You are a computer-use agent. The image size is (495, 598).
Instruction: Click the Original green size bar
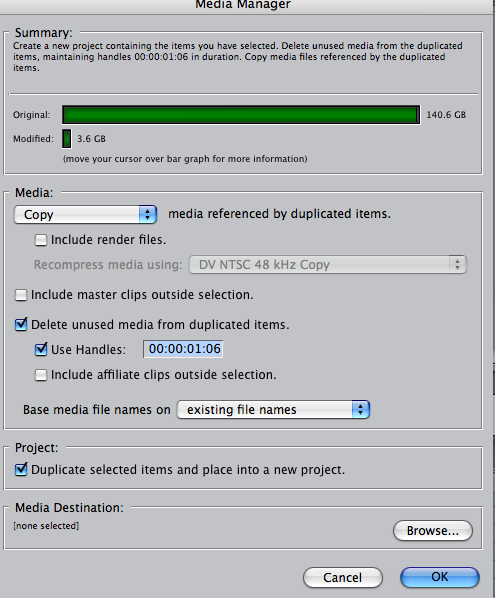tap(241, 115)
